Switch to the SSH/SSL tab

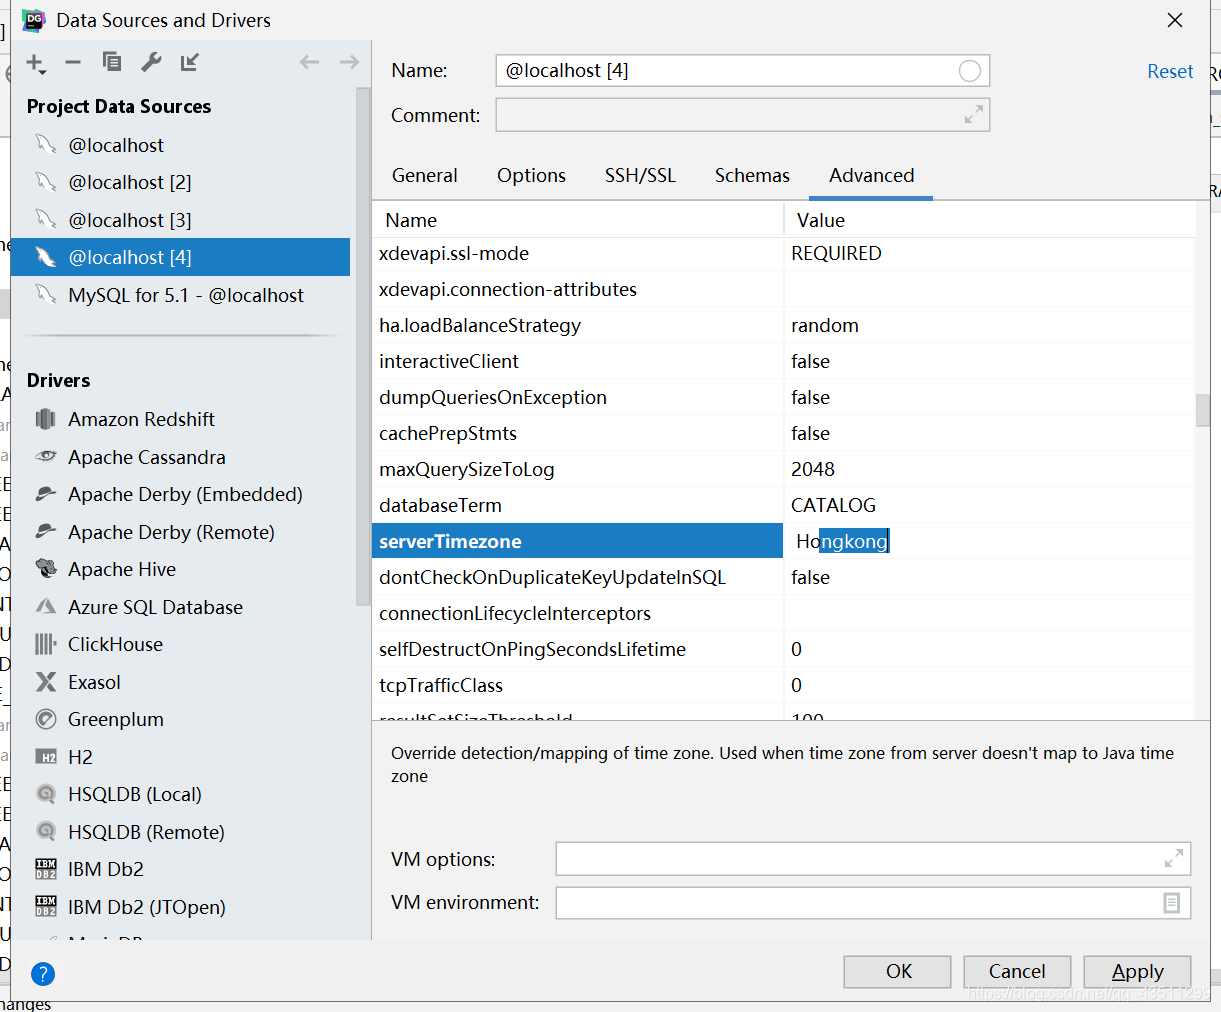640,175
